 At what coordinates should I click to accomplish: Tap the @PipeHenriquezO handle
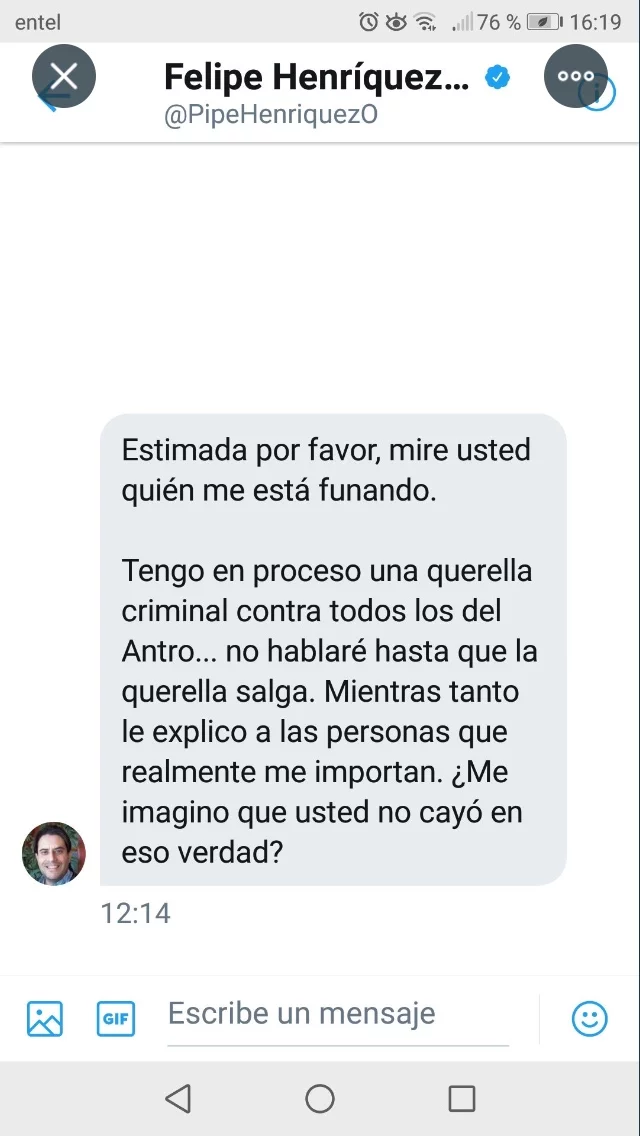pos(271,116)
